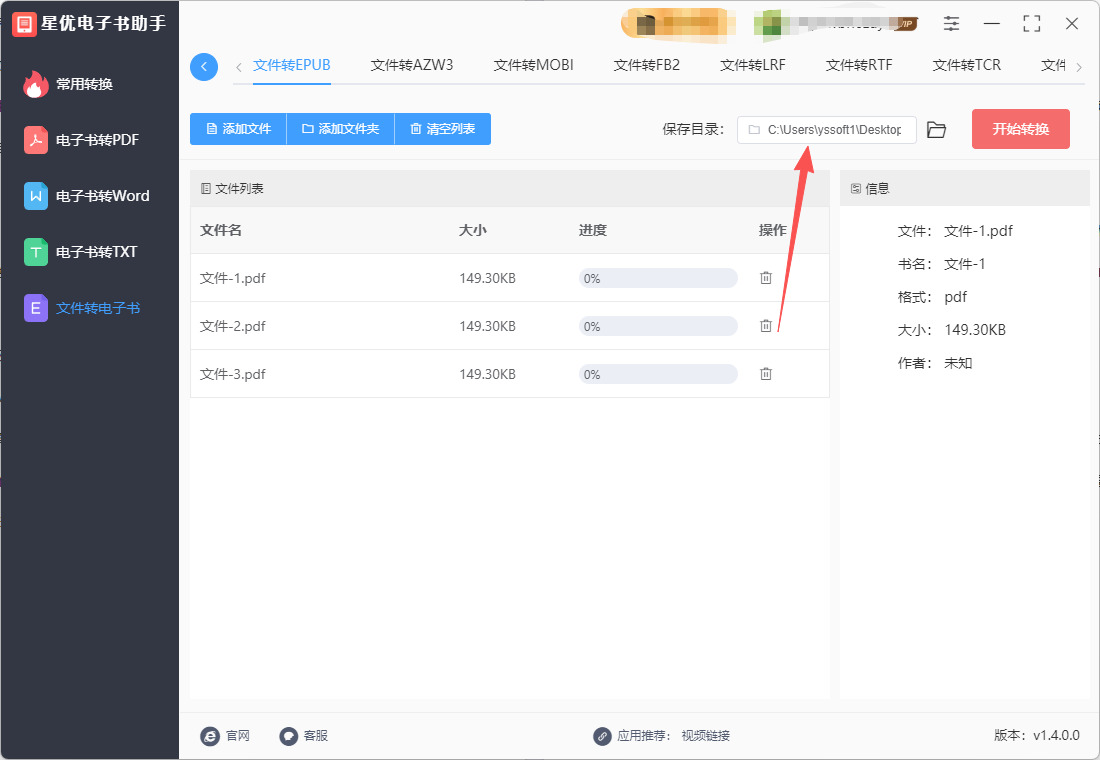This screenshot has width=1100, height=760.
Task: Open 电子书转TXT sidebar item
Action: (81, 252)
